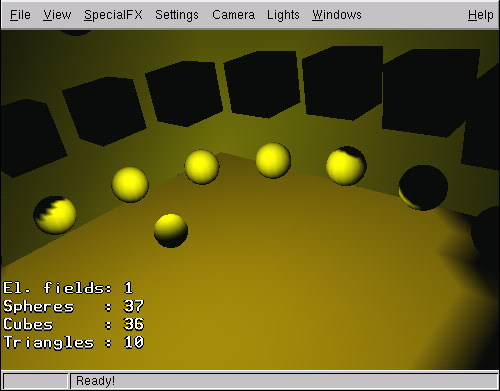Click the empty status box beside Ready!
500x391 pixels.
coord(35,381)
